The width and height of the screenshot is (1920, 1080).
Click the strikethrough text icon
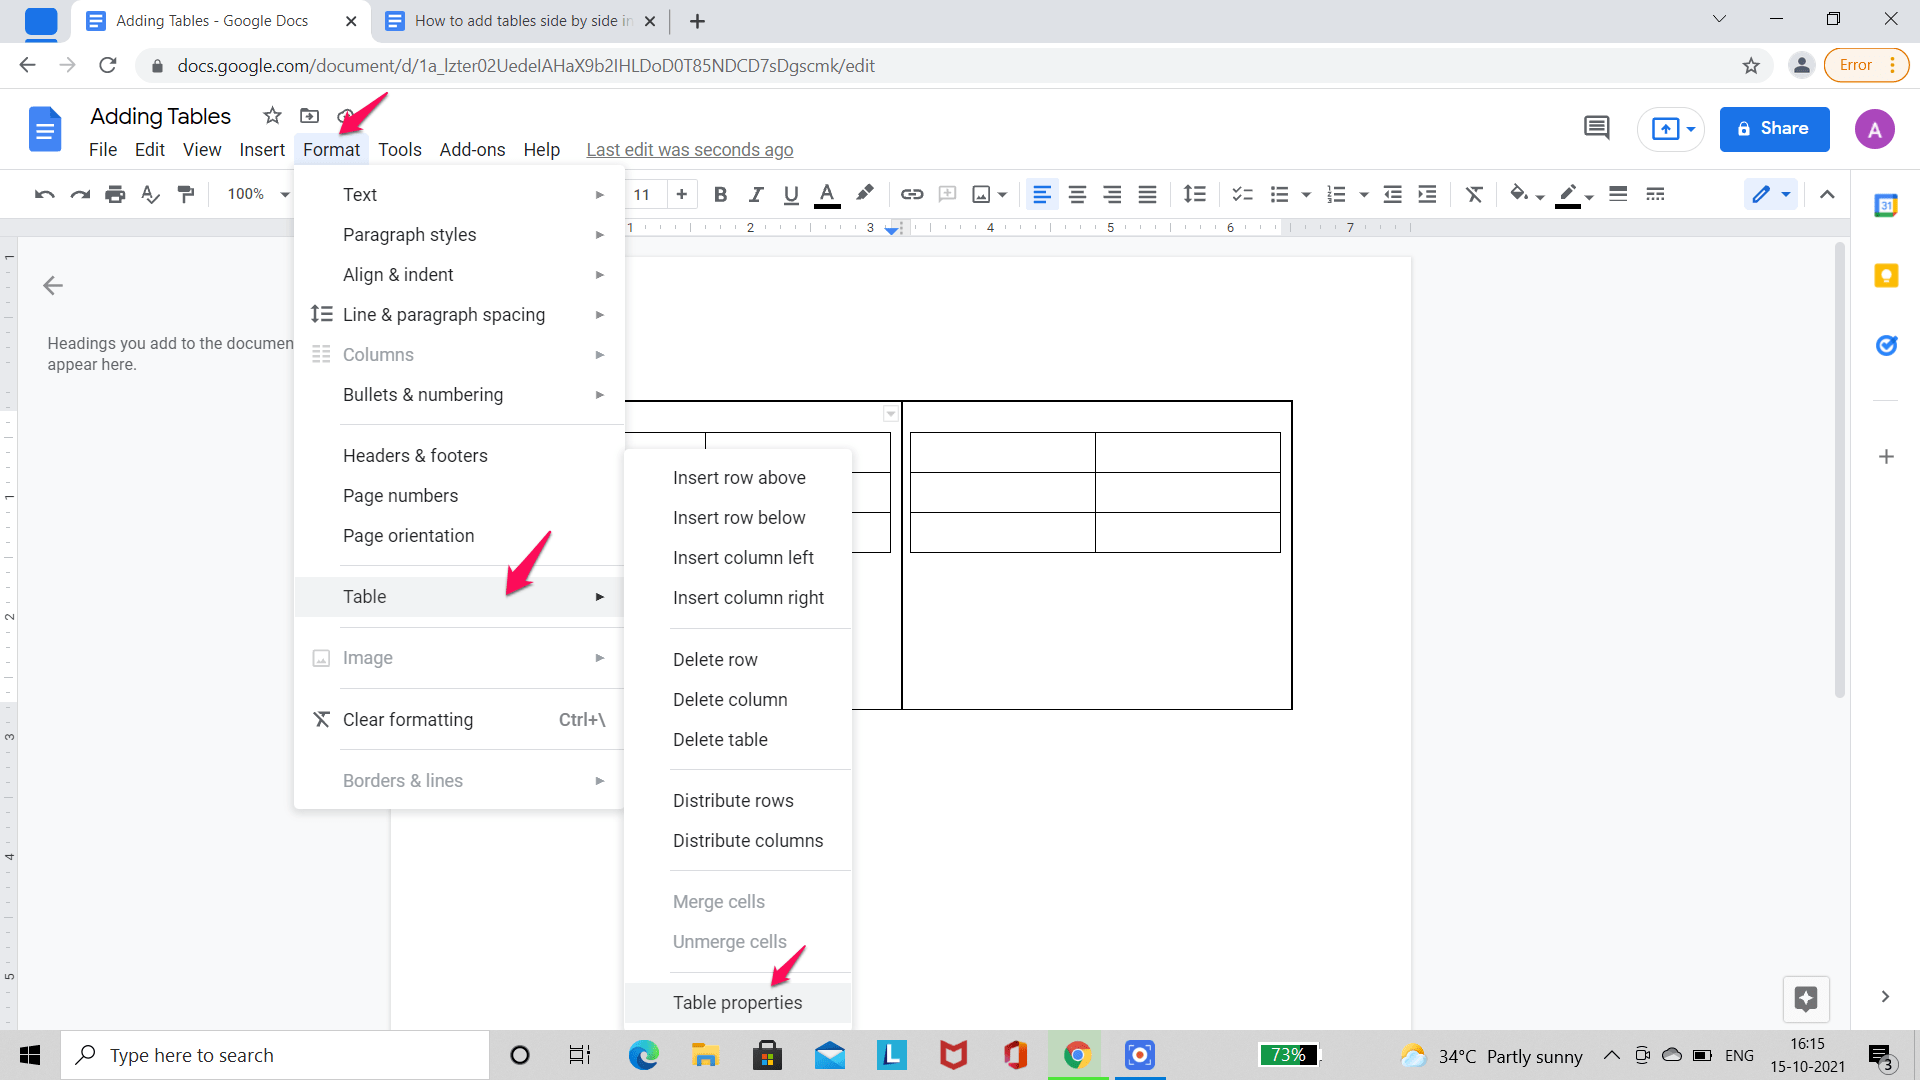(x=1473, y=194)
